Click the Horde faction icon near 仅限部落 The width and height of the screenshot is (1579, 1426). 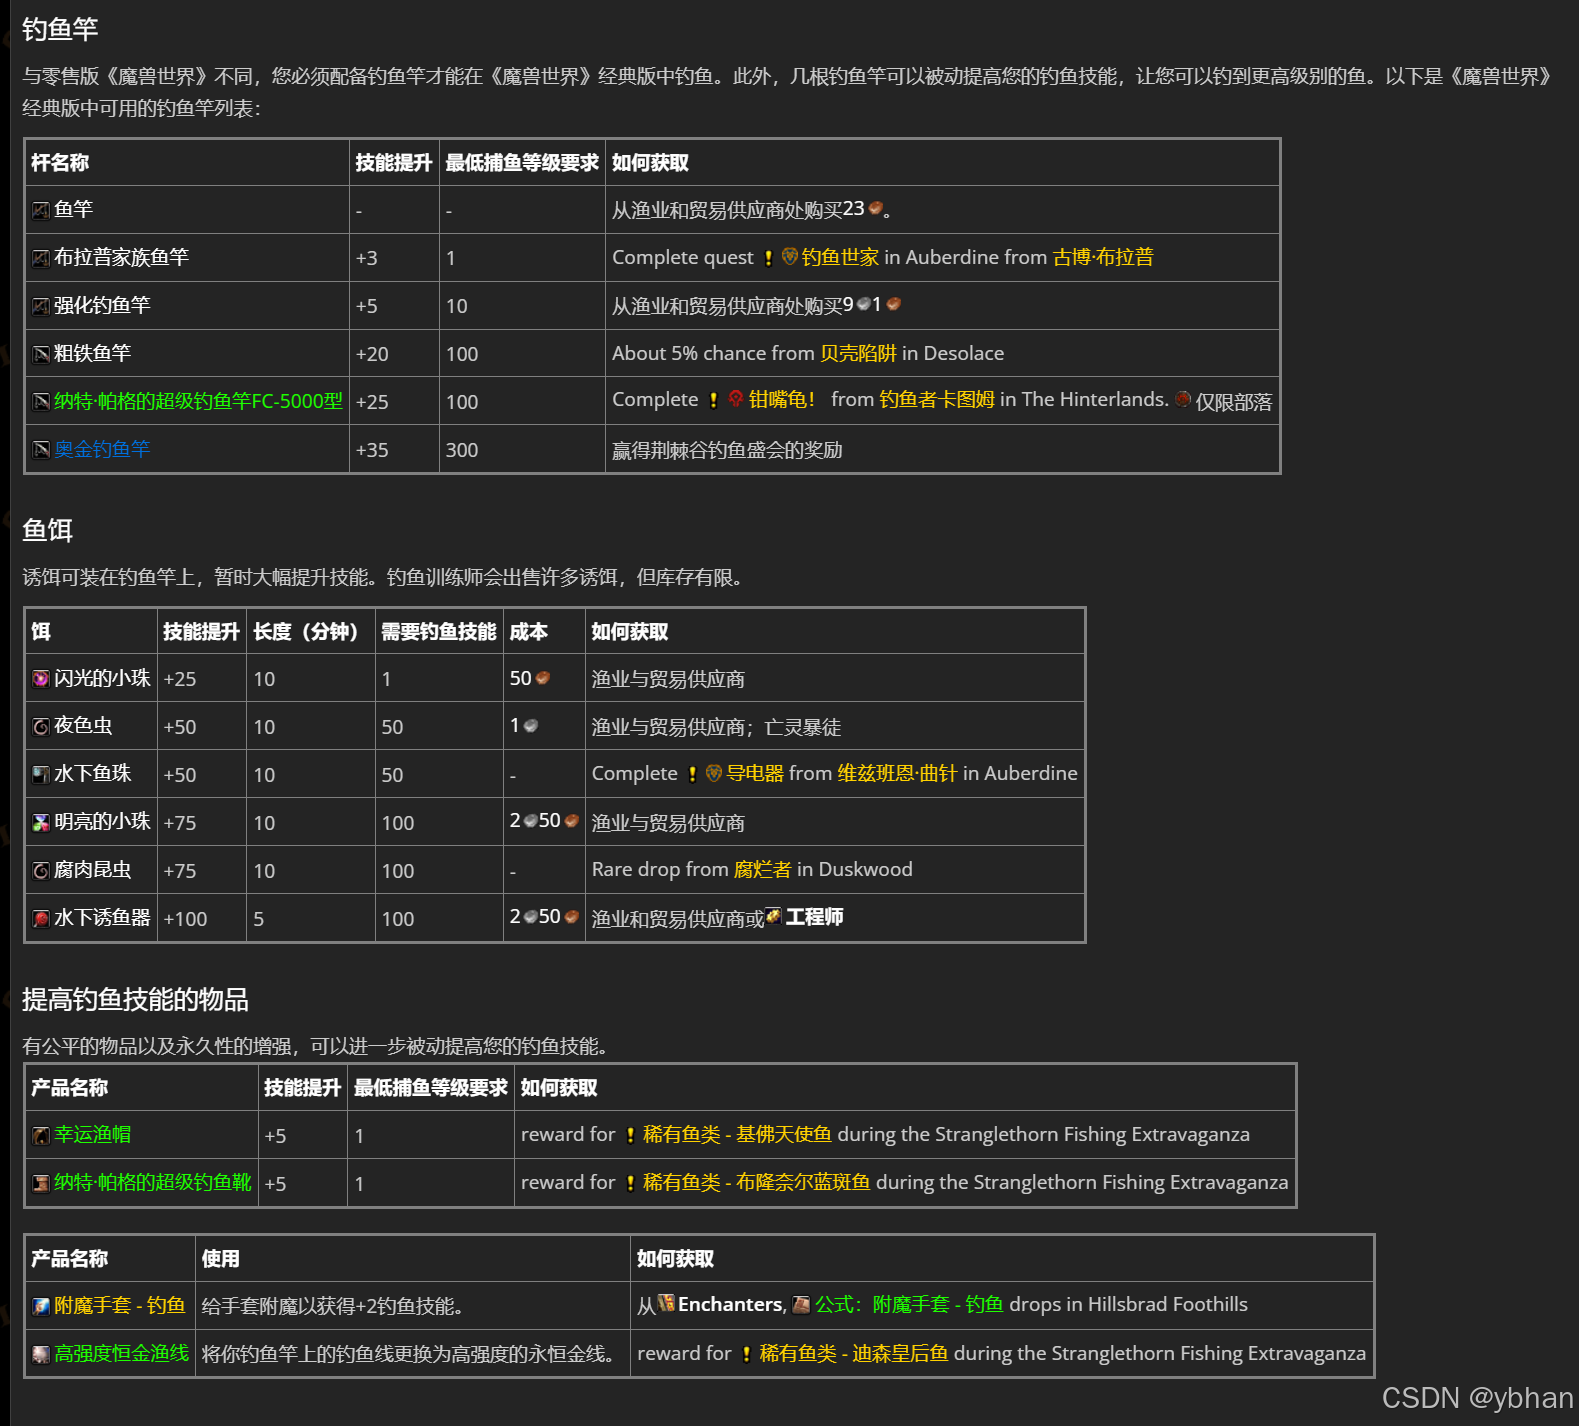click(x=1183, y=399)
